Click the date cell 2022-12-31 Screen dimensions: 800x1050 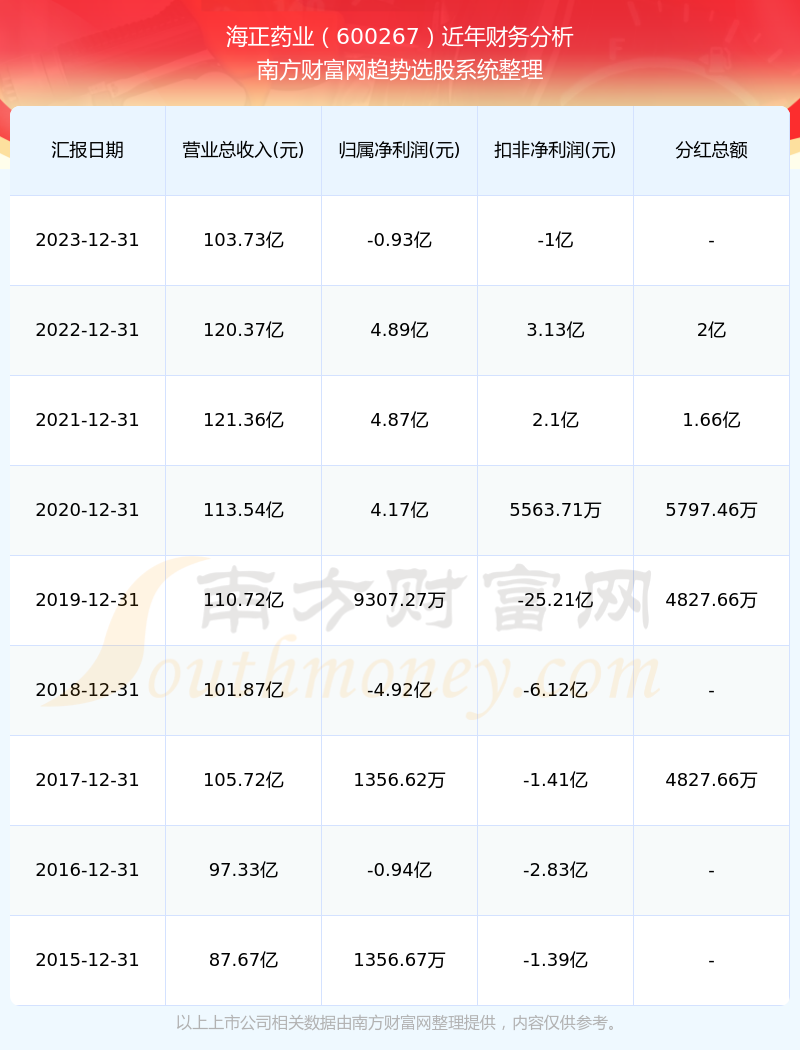(88, 330)
